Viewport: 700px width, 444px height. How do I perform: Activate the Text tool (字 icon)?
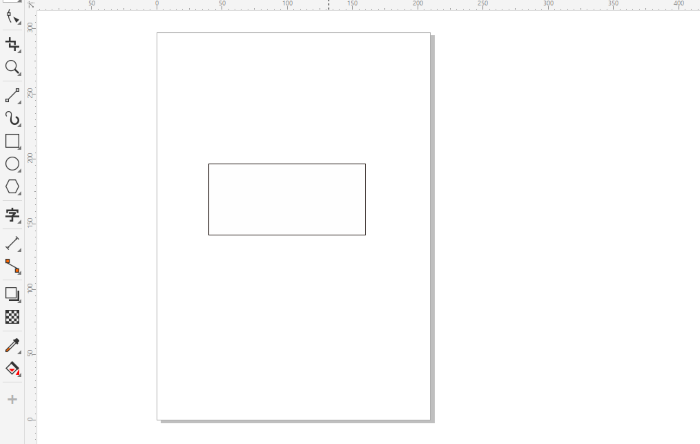(12, 216)
